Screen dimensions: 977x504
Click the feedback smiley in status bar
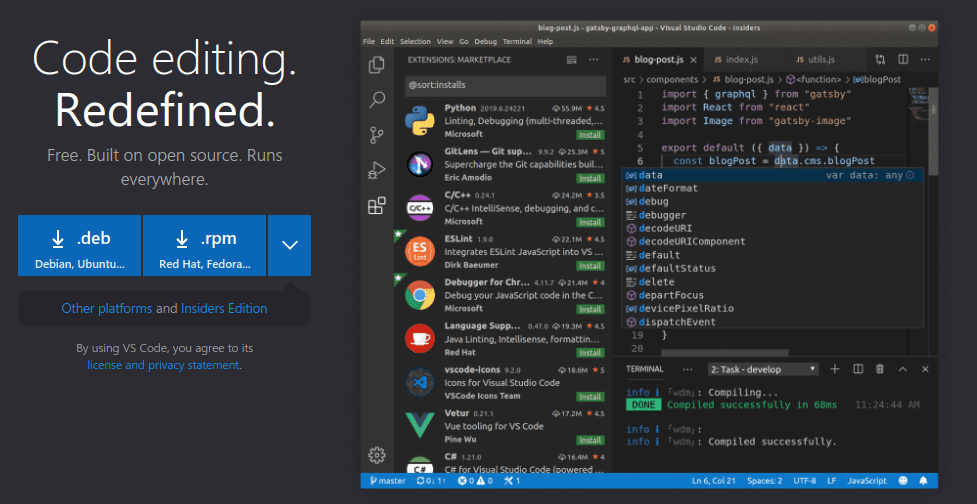pos(903,481)
